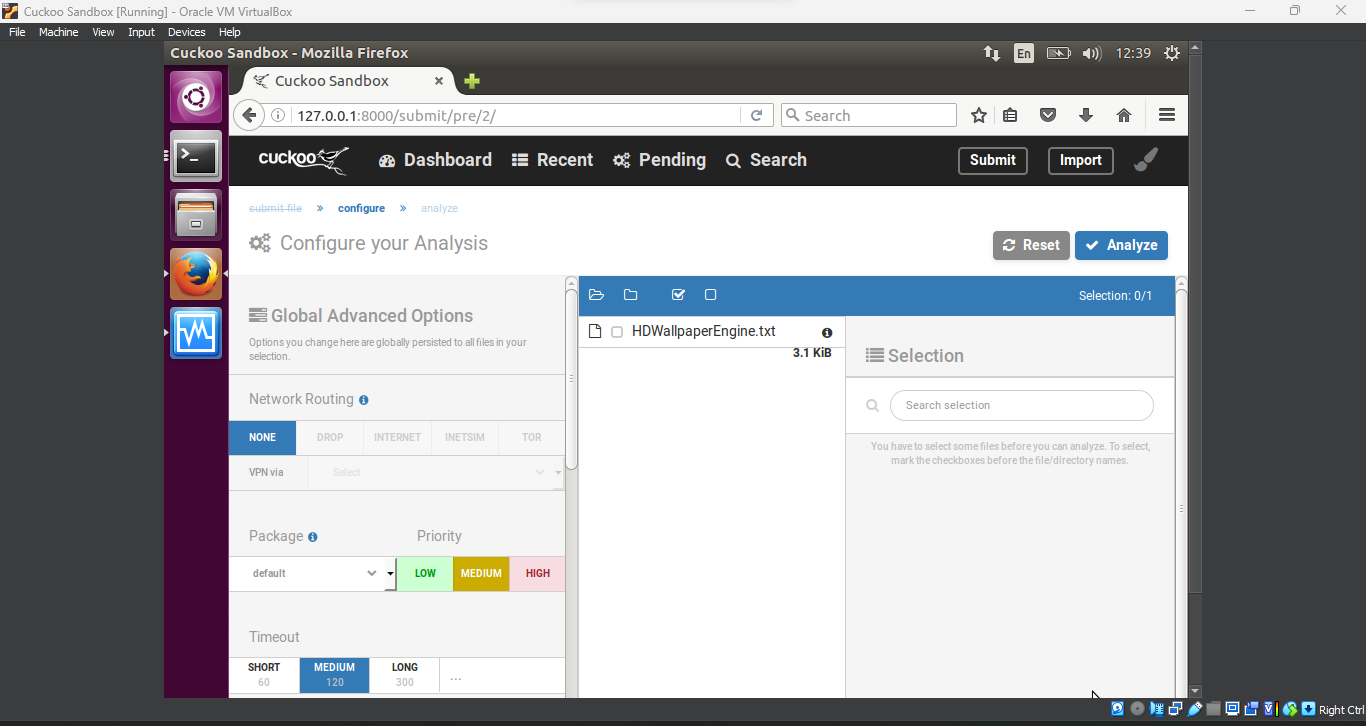Select NONE network routing

point(262,437)
